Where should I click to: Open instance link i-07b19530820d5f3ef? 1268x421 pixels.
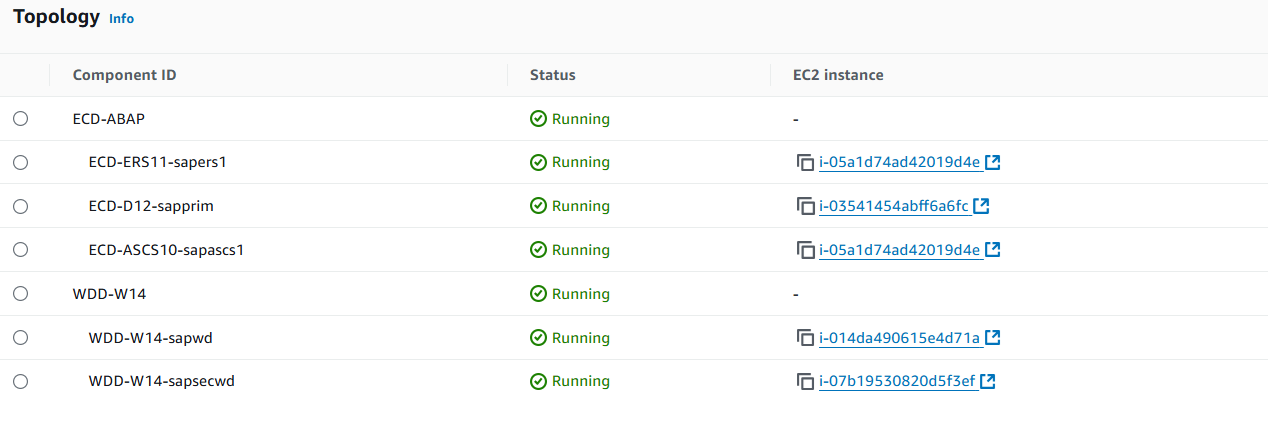[x=897, y=381]
